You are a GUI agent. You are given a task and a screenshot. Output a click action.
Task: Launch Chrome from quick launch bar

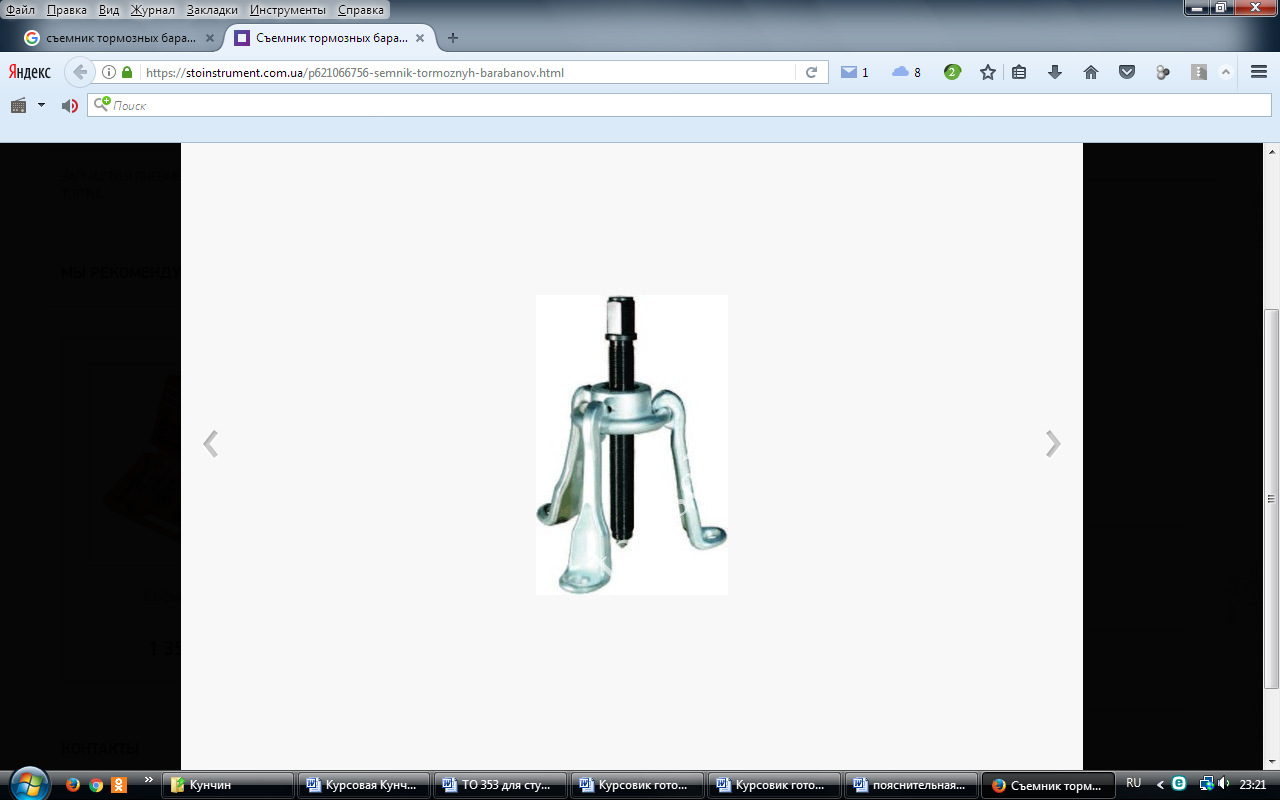point(96,785)
